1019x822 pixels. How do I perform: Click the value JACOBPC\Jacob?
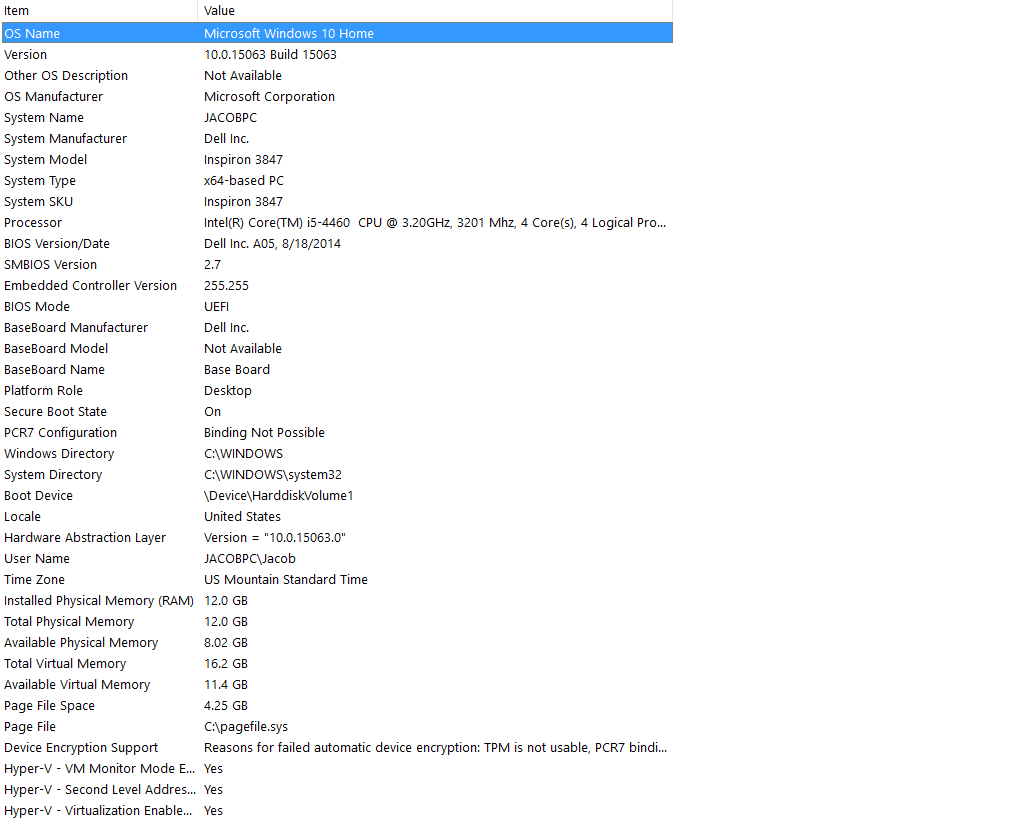coord(250,559)
